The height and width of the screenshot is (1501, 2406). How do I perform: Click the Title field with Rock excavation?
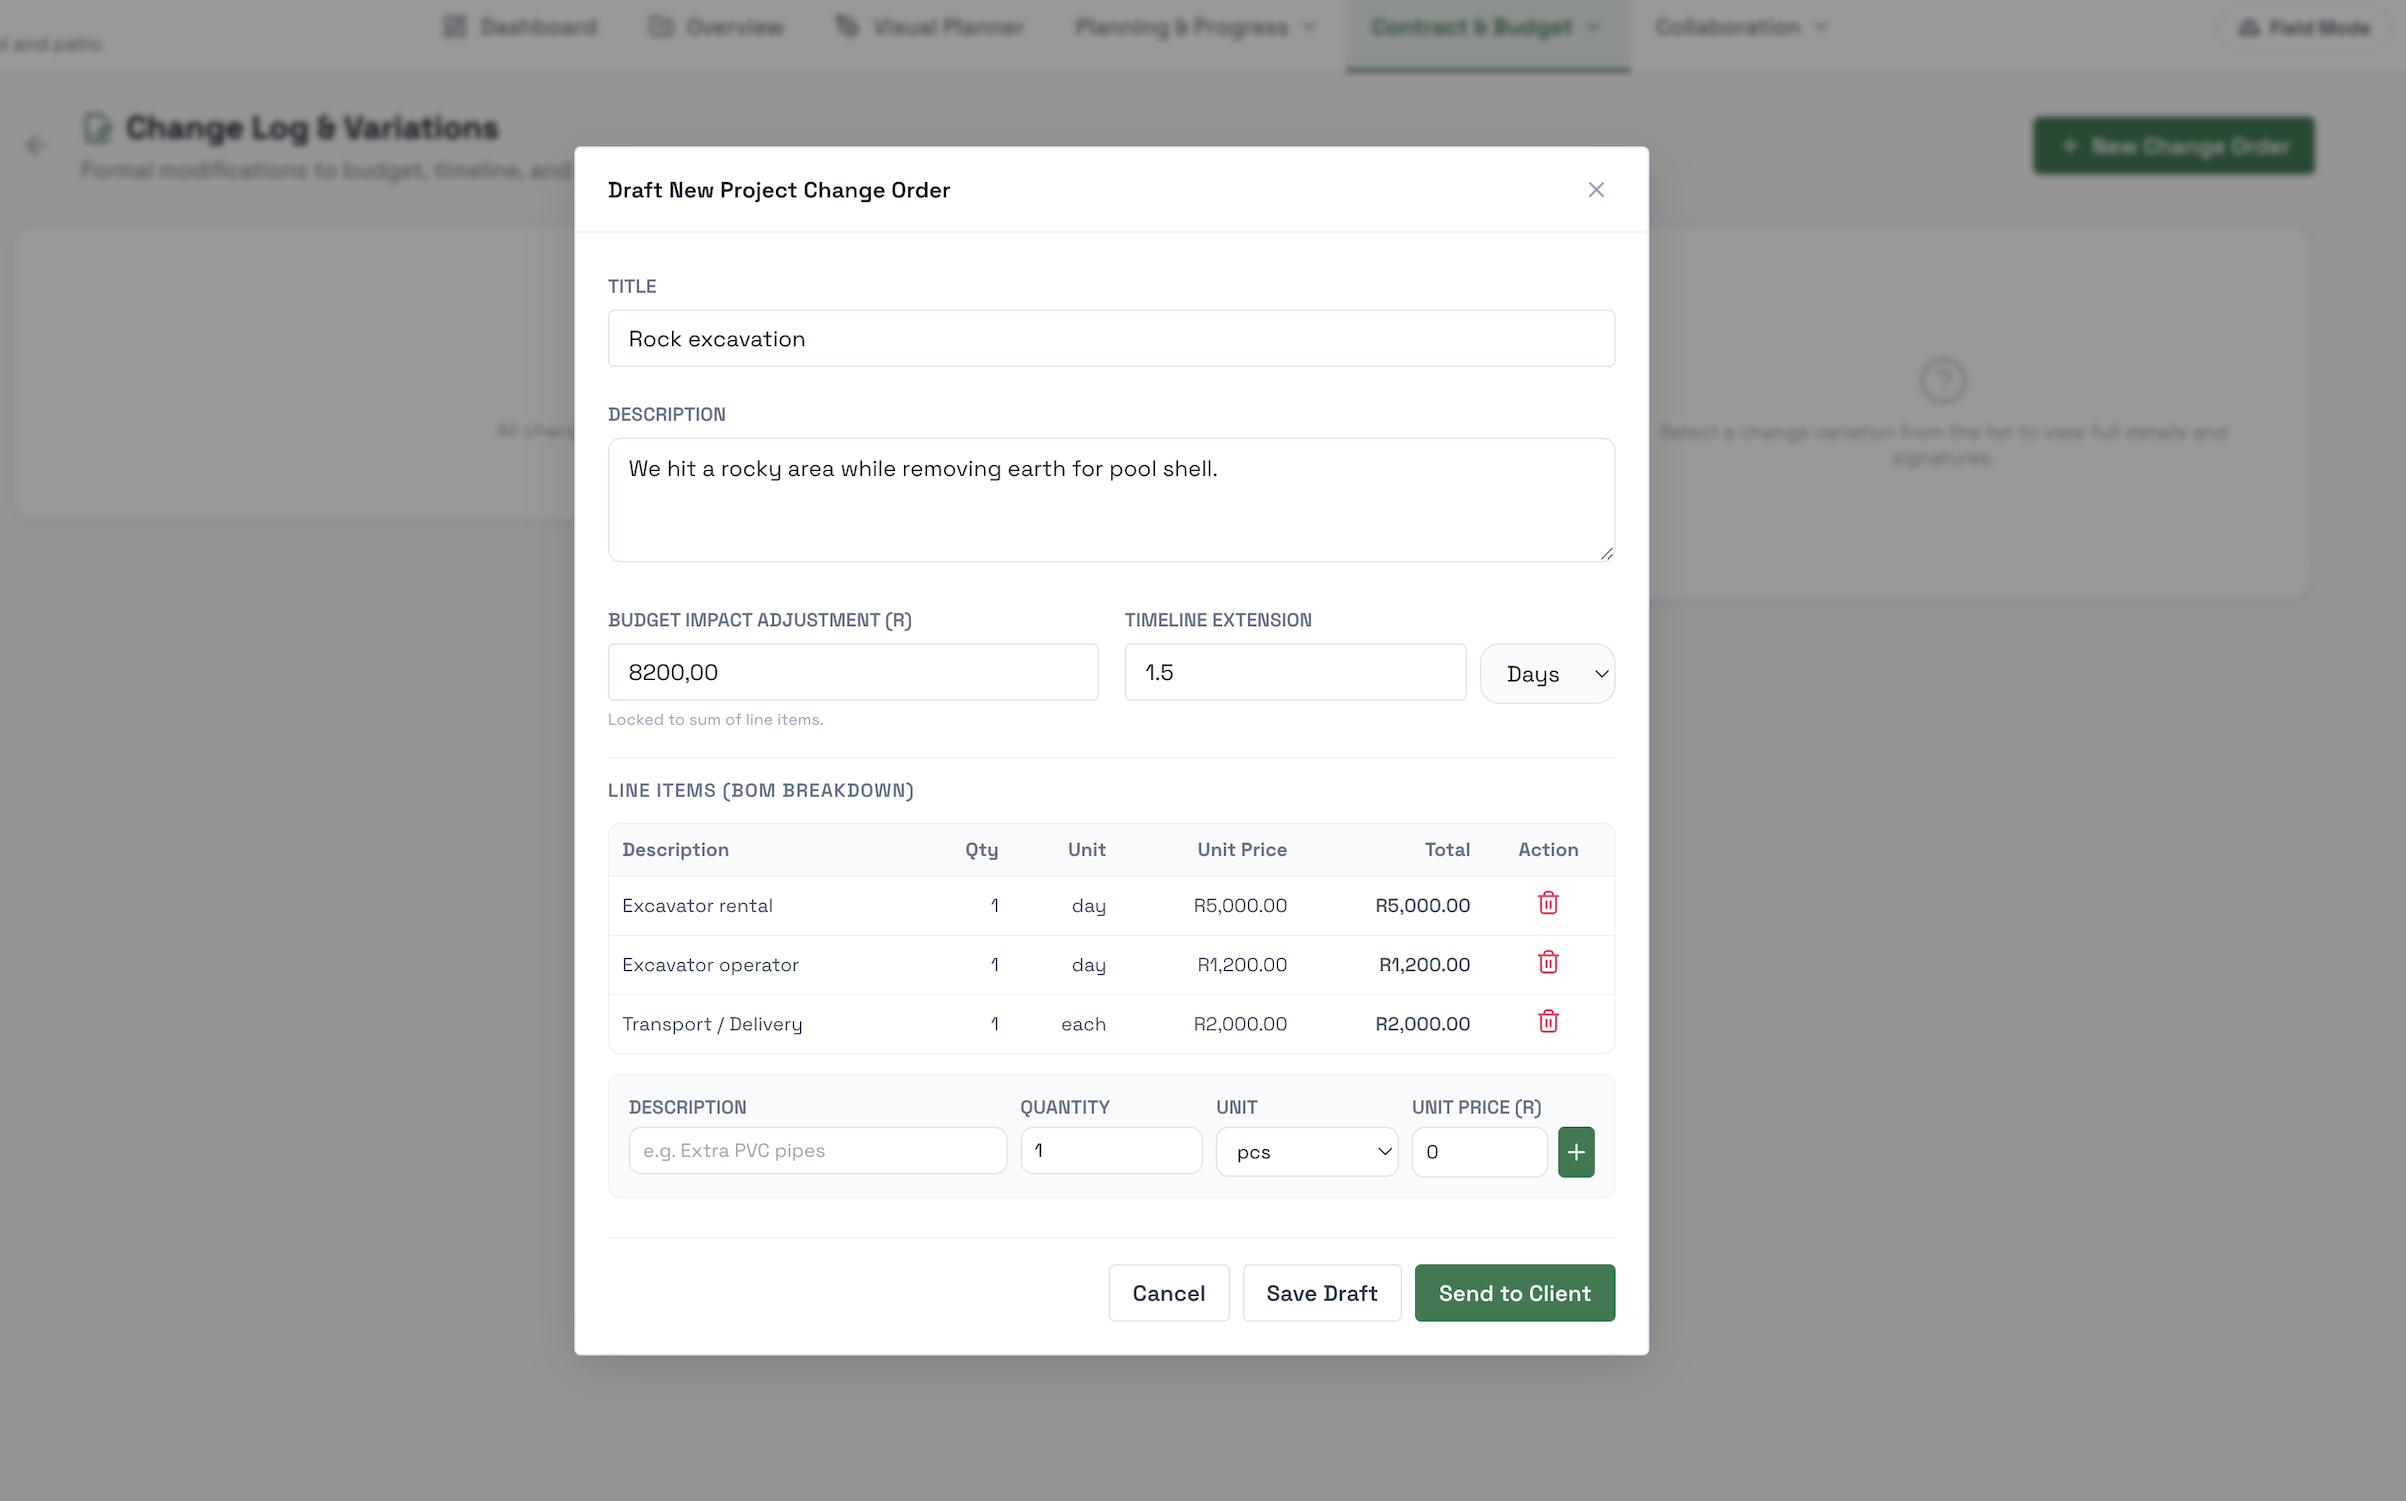tap(1111, 339)
